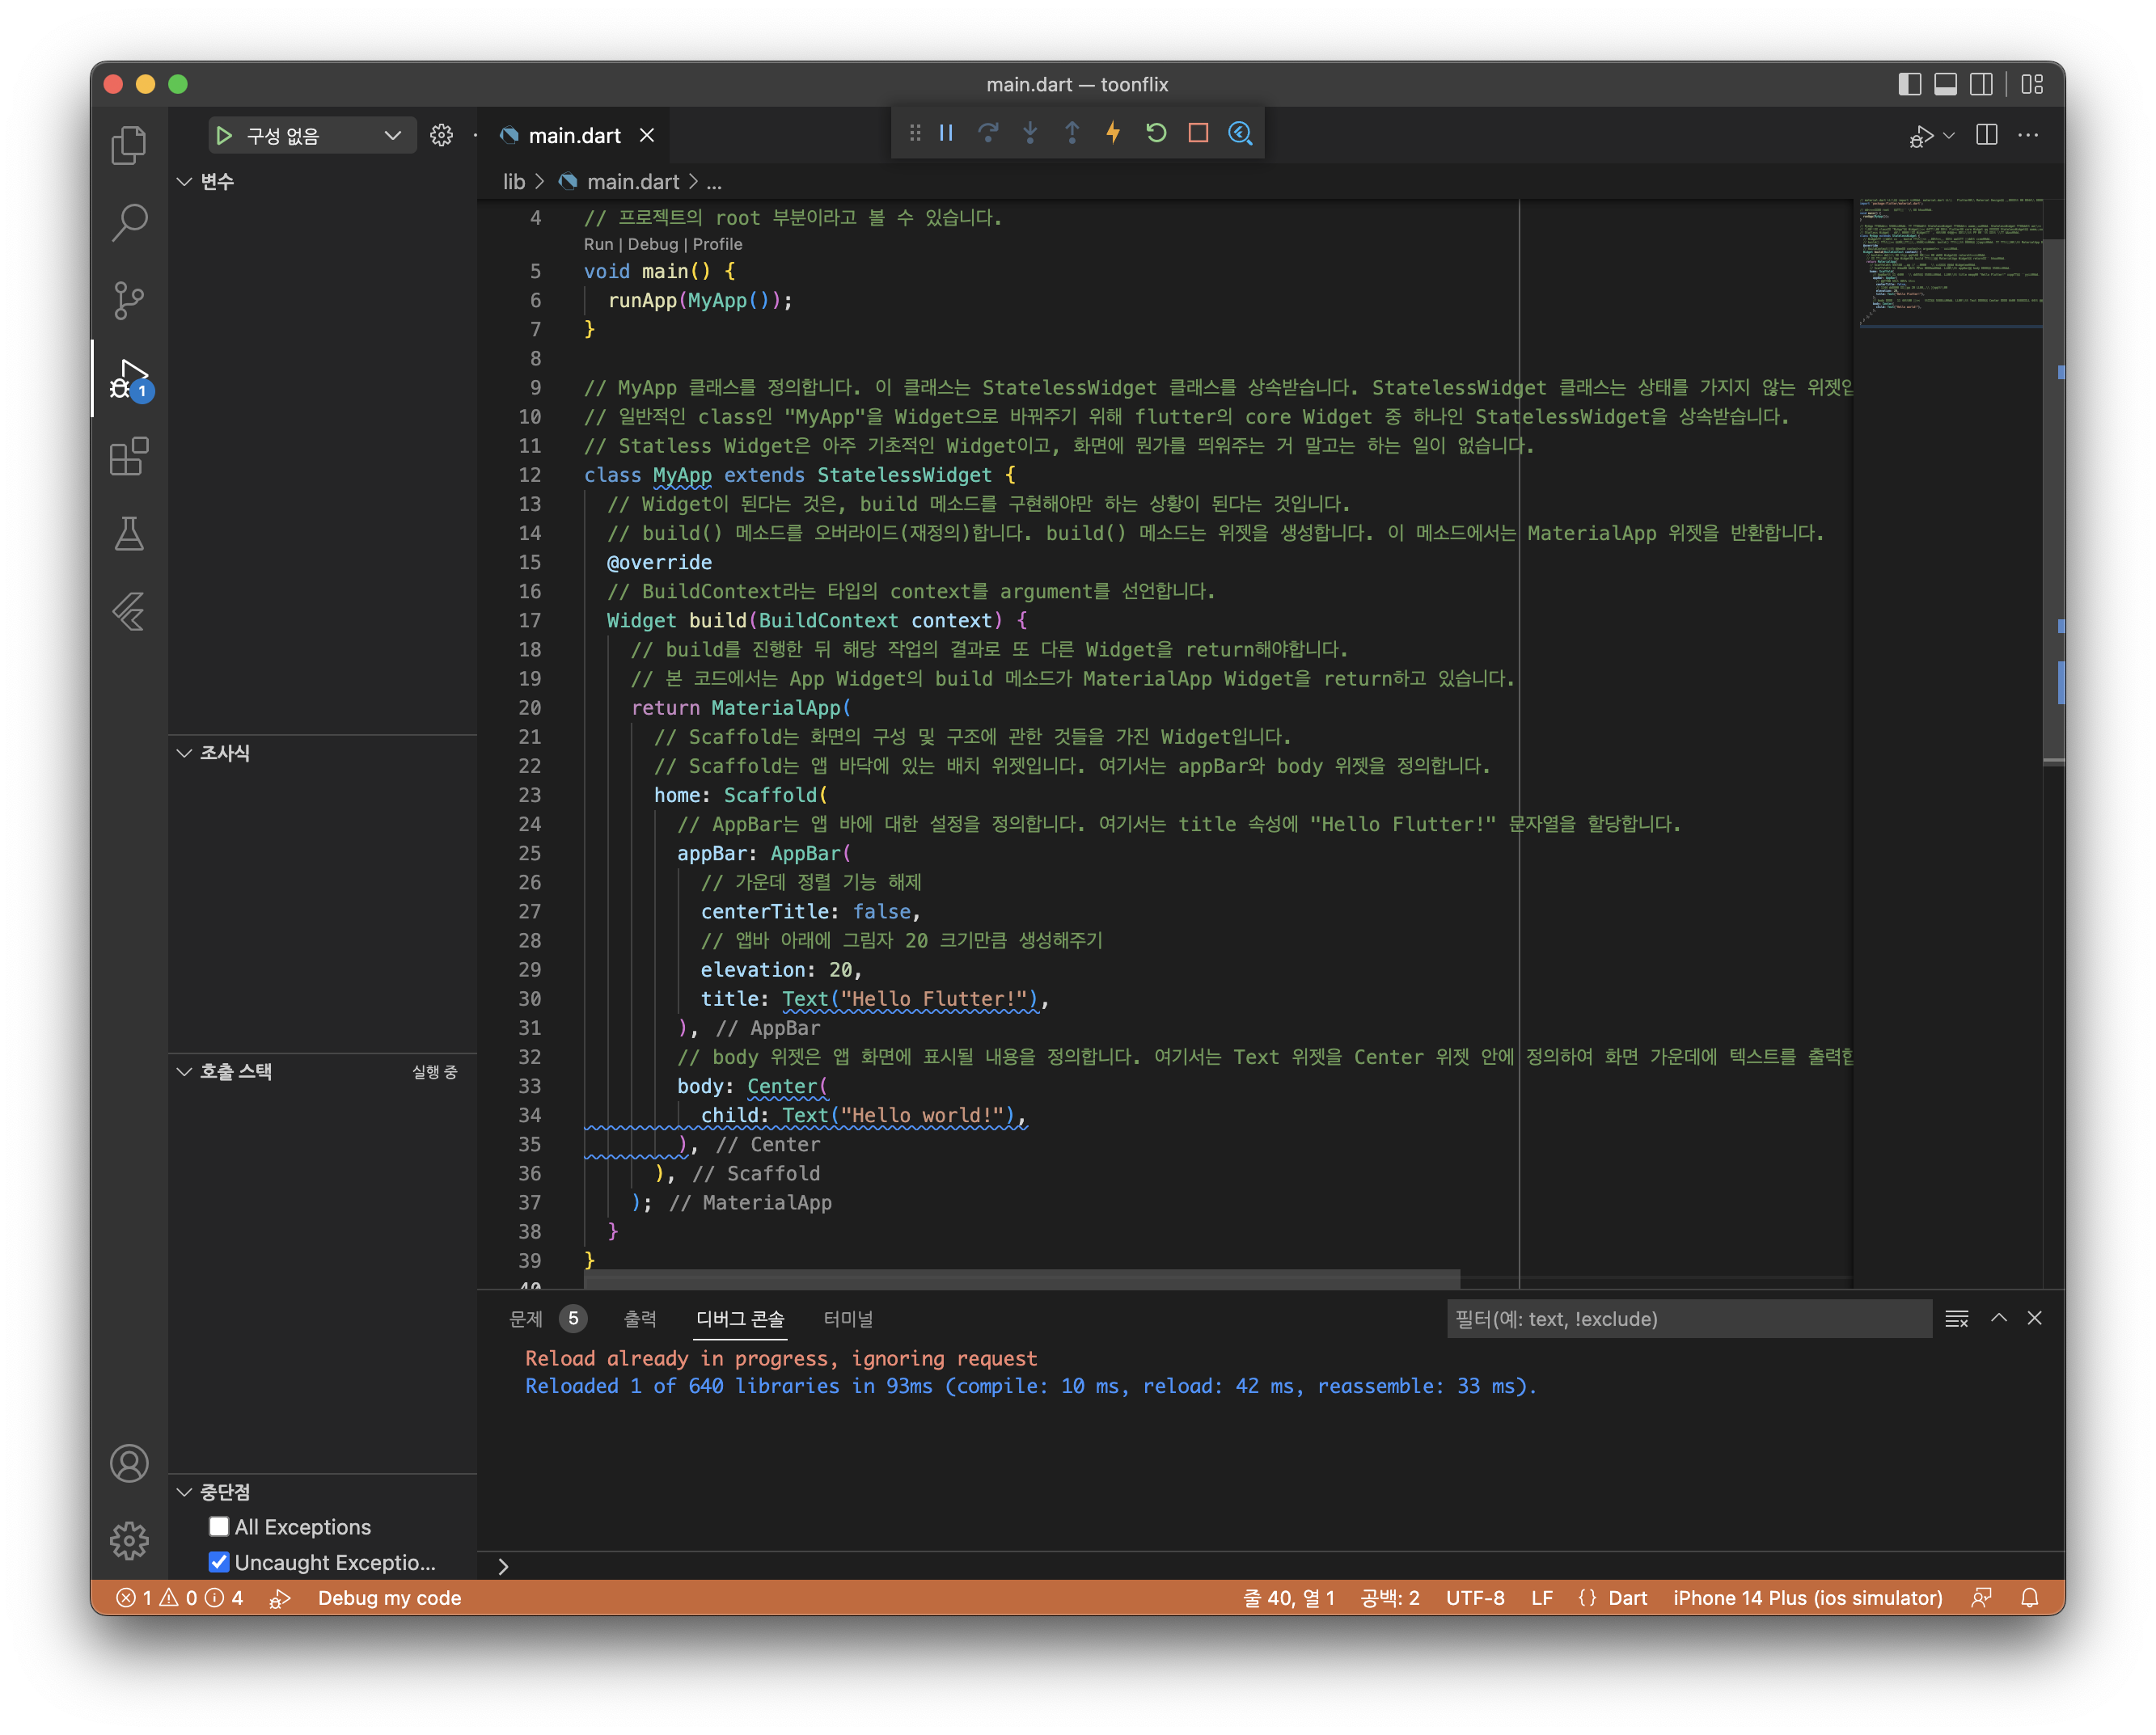Select the main.dart editor tab
The height and width of the screenshot is (1735, 2156).
pyautogui.click(x=573, y=135)
